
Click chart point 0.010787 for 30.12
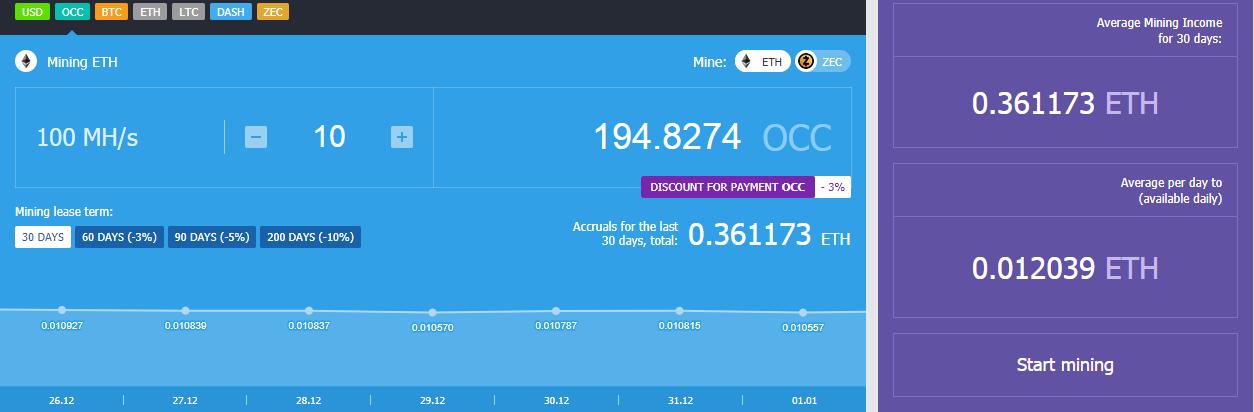(556, 311)
